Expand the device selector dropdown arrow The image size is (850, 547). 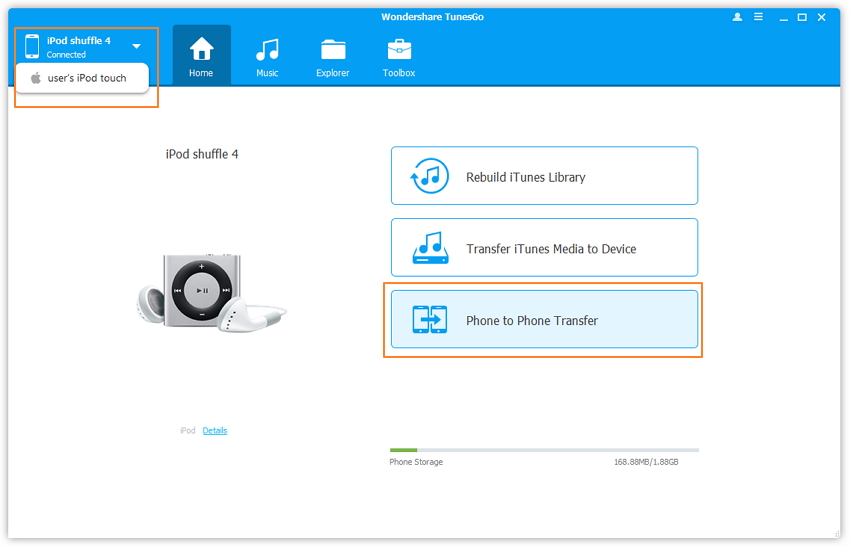[136, 46]
